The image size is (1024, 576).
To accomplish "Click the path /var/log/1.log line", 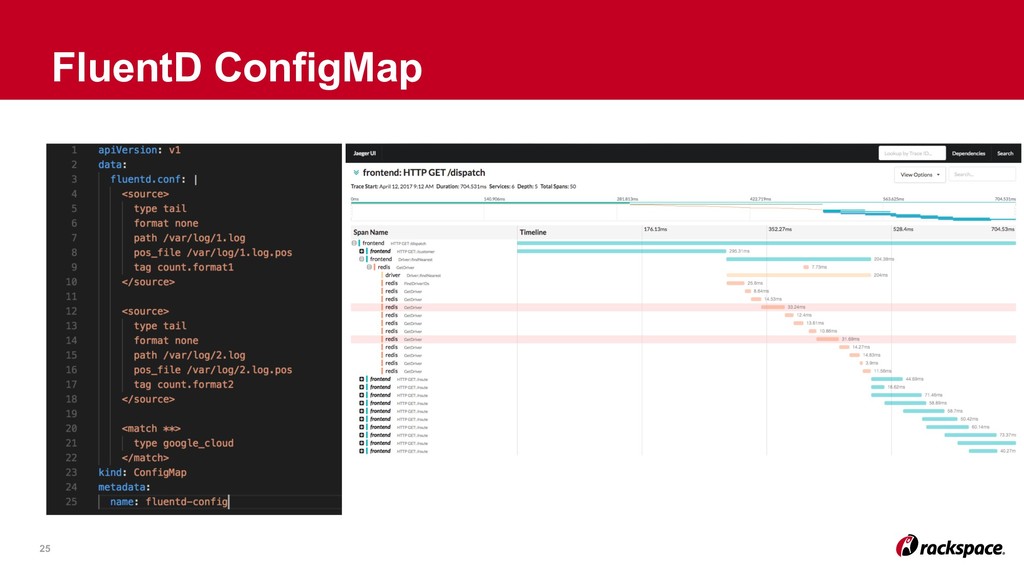I will click(189, 238).
